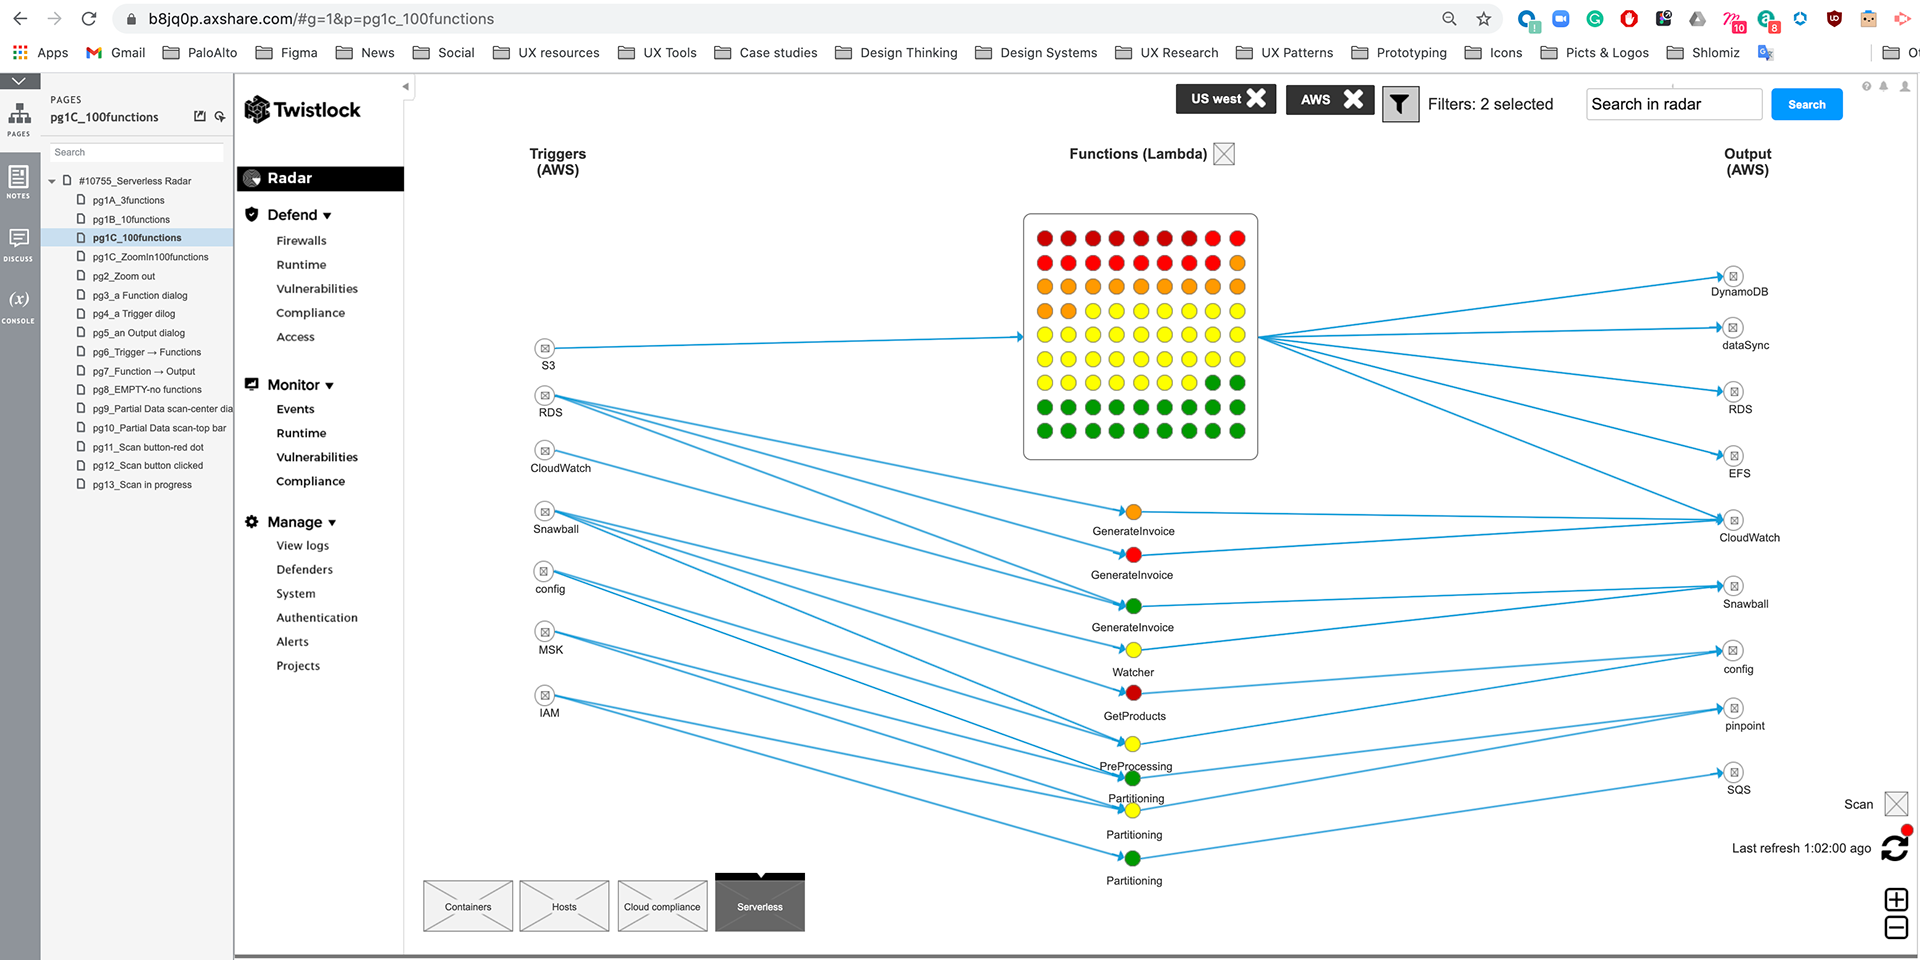1920x960 pixels.
Task: Open View logs under Manage
Action: (302, 546)
